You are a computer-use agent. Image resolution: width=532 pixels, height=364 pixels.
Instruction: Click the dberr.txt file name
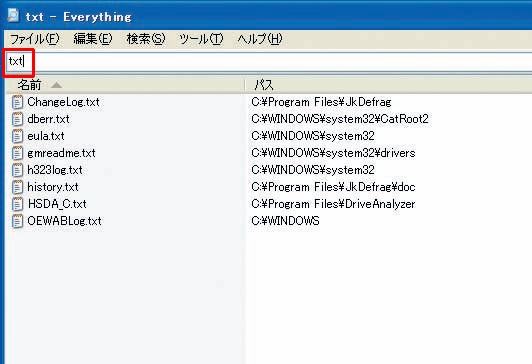tap(48, 119)
